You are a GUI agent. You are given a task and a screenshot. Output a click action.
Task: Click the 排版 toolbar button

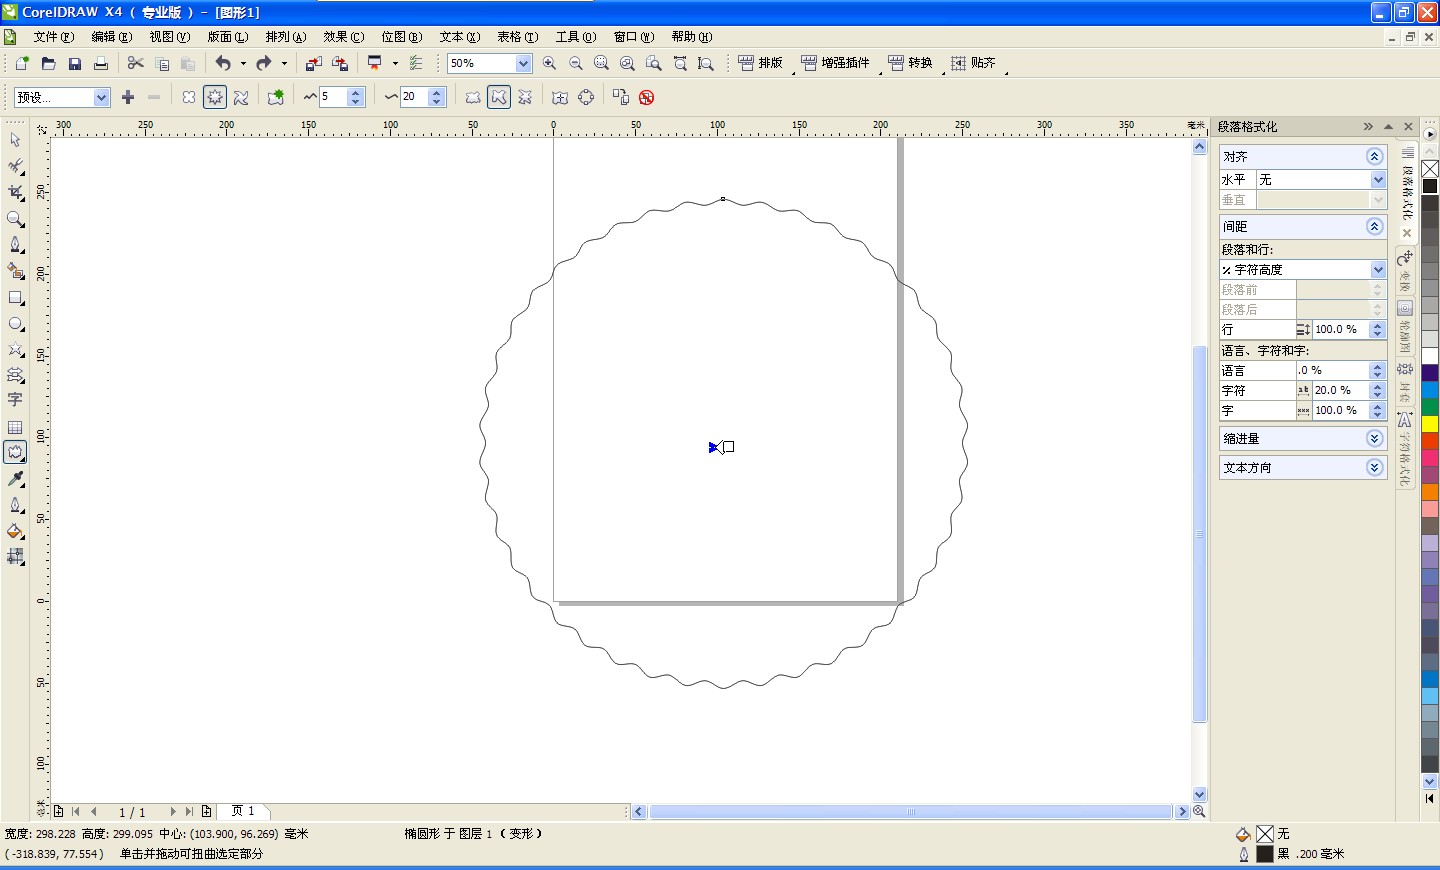pos(761,63)
